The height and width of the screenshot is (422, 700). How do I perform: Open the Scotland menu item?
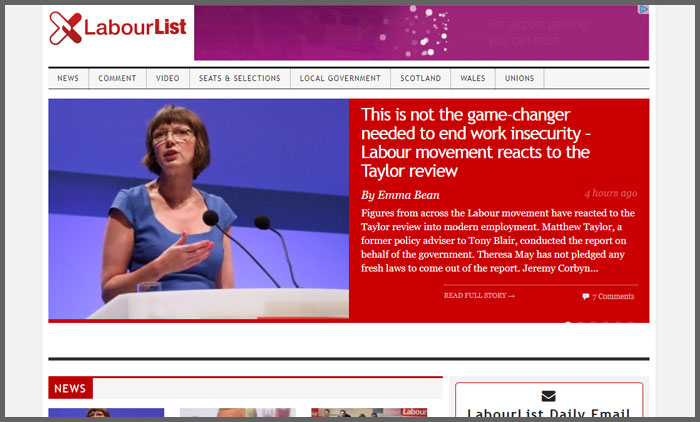(421, 78)
